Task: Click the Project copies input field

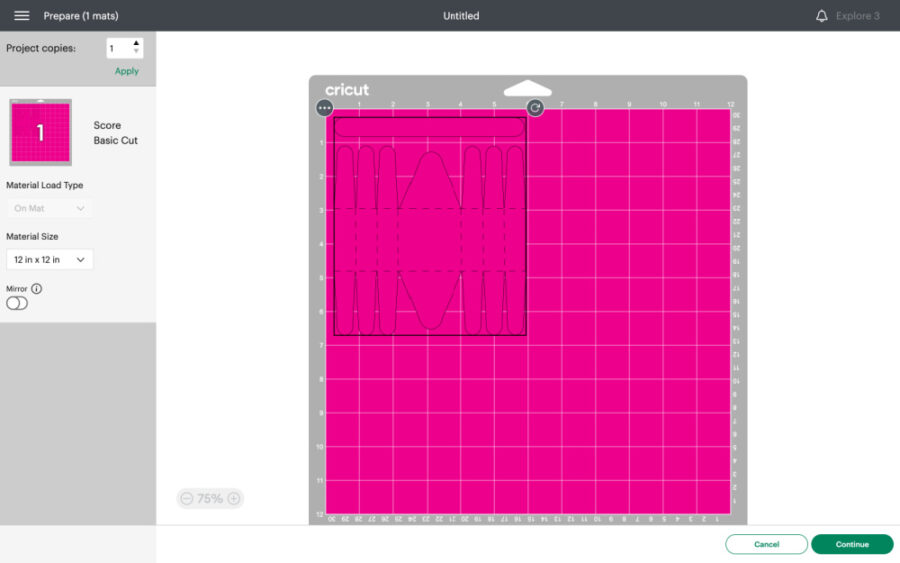Action: [x=118, y=48]
